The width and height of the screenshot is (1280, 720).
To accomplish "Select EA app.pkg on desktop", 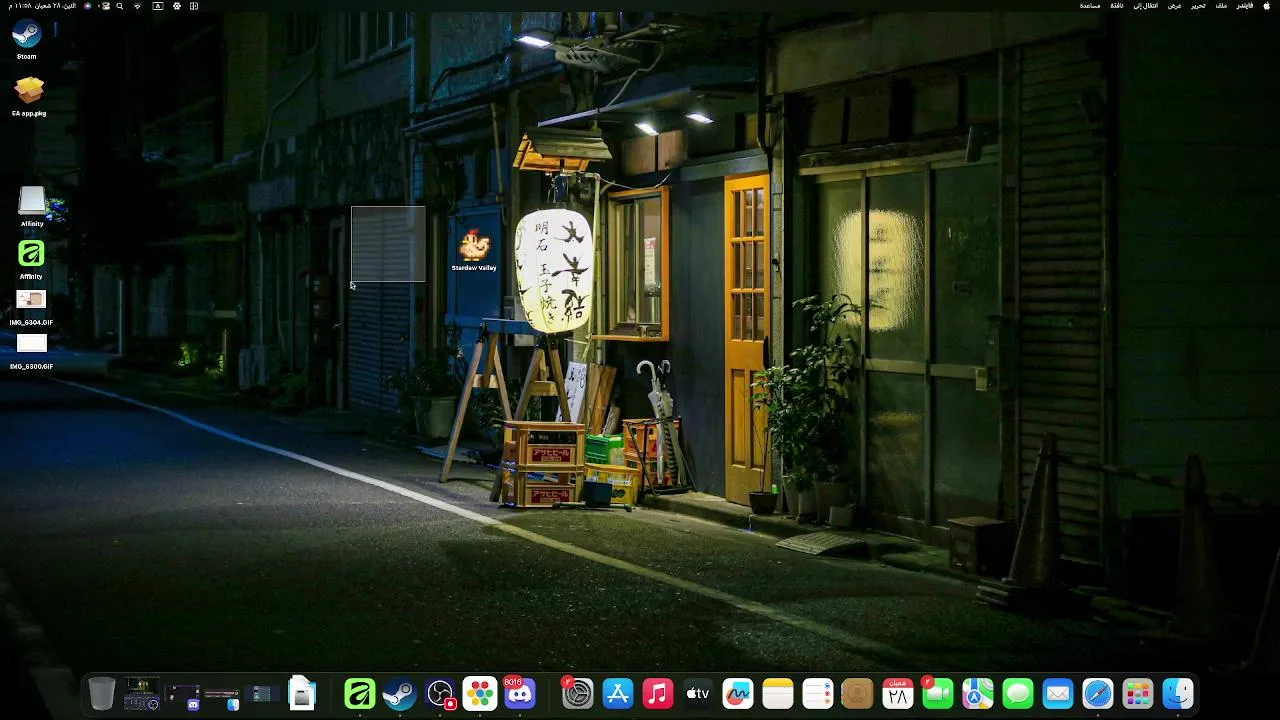I will (29, 91).
